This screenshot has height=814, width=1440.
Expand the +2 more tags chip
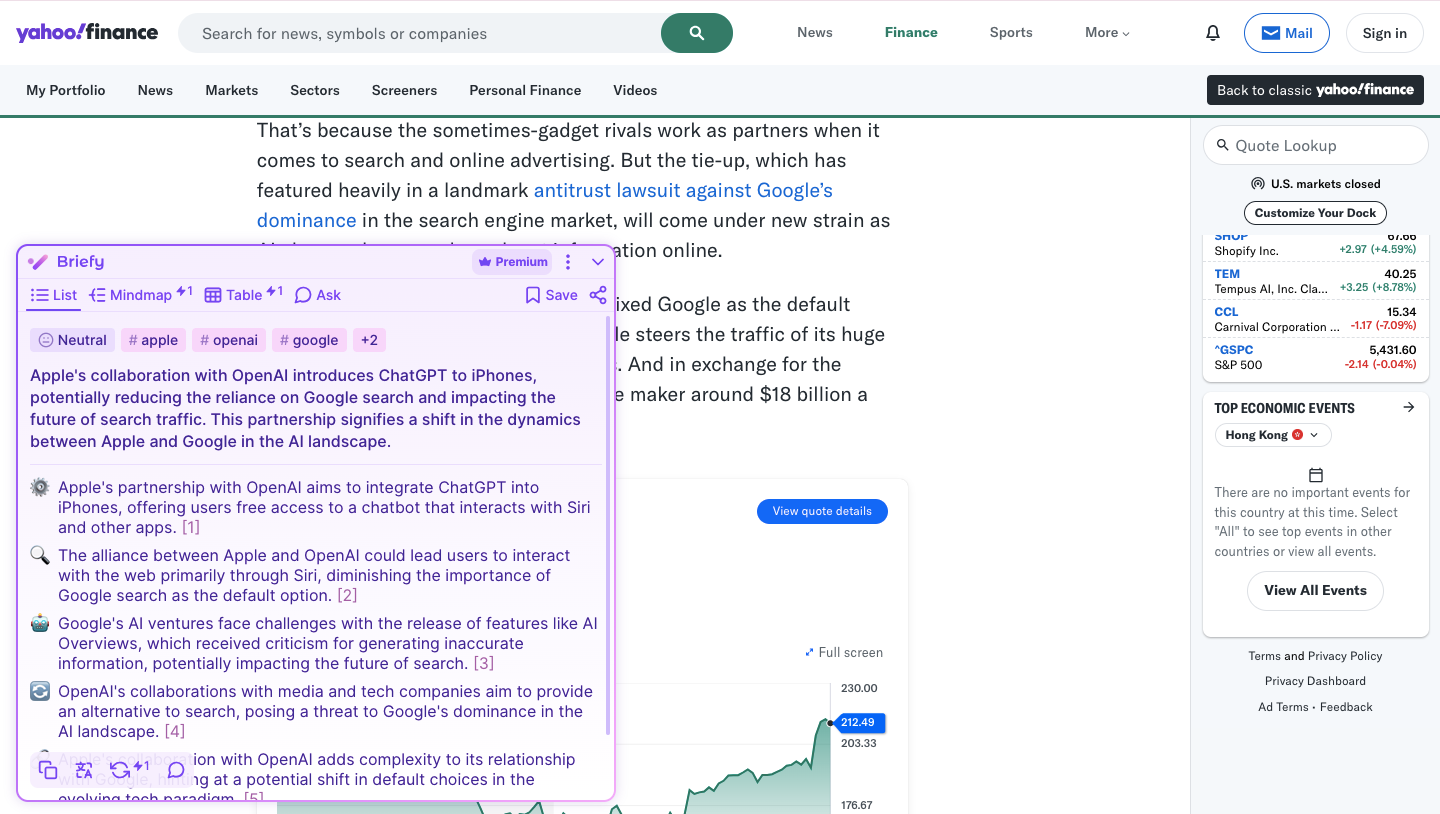[x=369, y=340]
